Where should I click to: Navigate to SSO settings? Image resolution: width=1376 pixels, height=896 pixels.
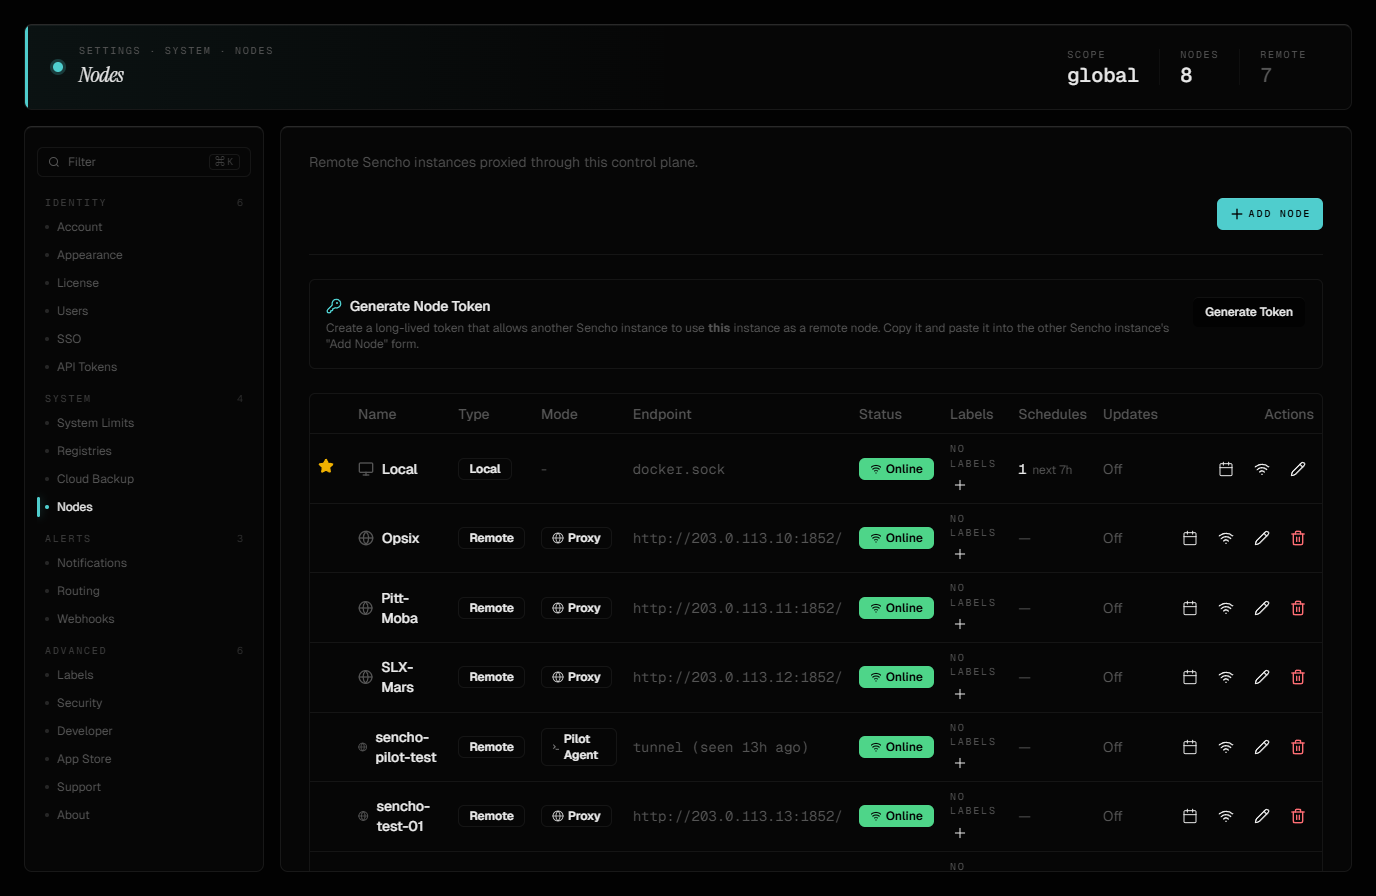click(x=69, y=339)
